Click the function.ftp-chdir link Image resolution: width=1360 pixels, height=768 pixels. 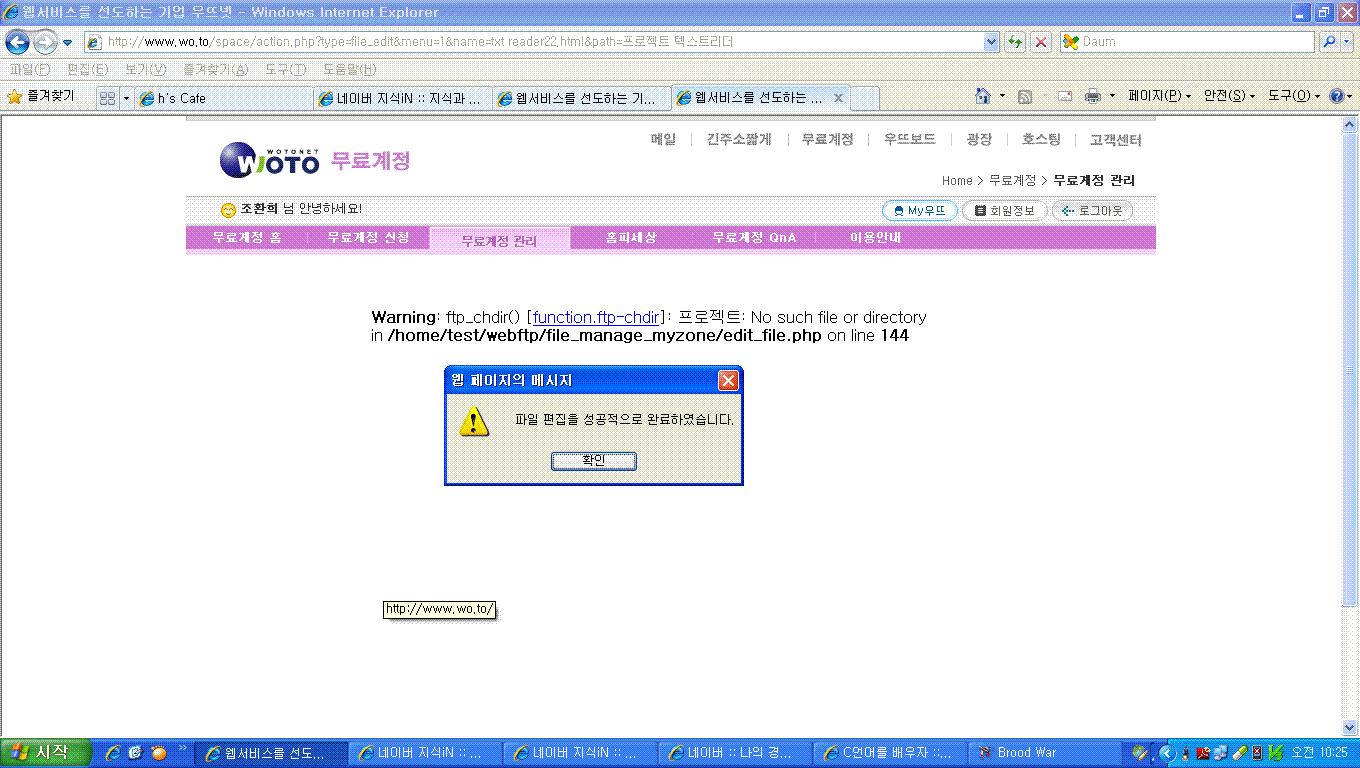tap(596, 317)
